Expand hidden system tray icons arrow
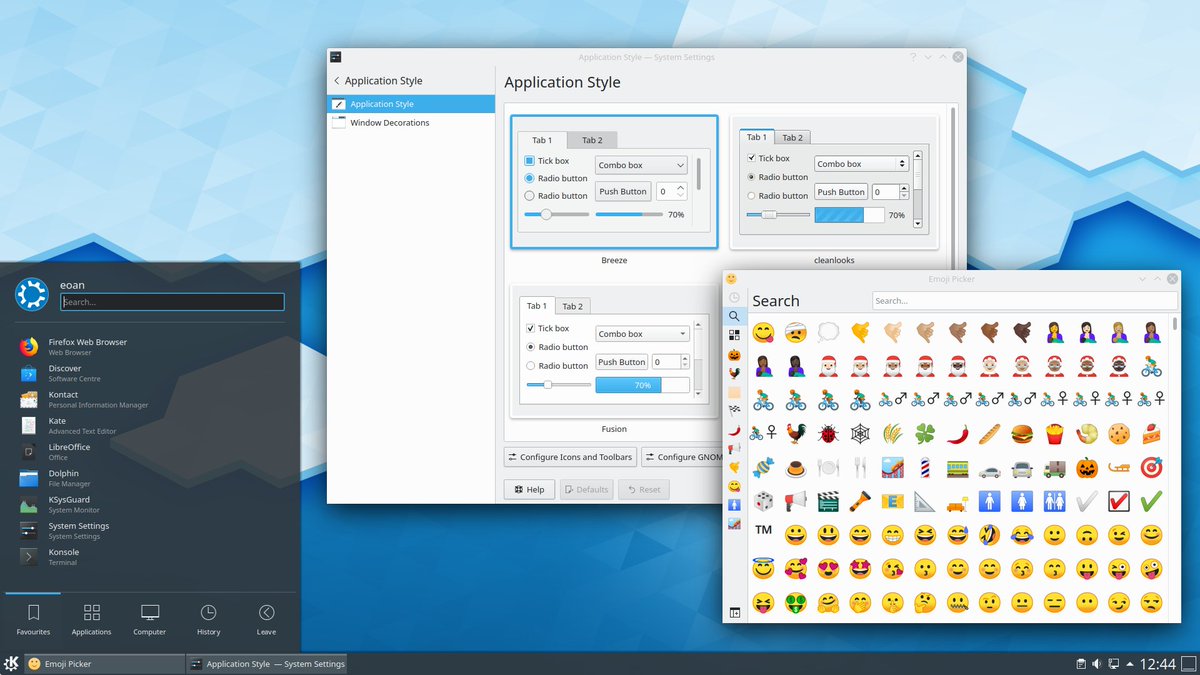Screen dimensions: 1200x675 (1131, 664)
